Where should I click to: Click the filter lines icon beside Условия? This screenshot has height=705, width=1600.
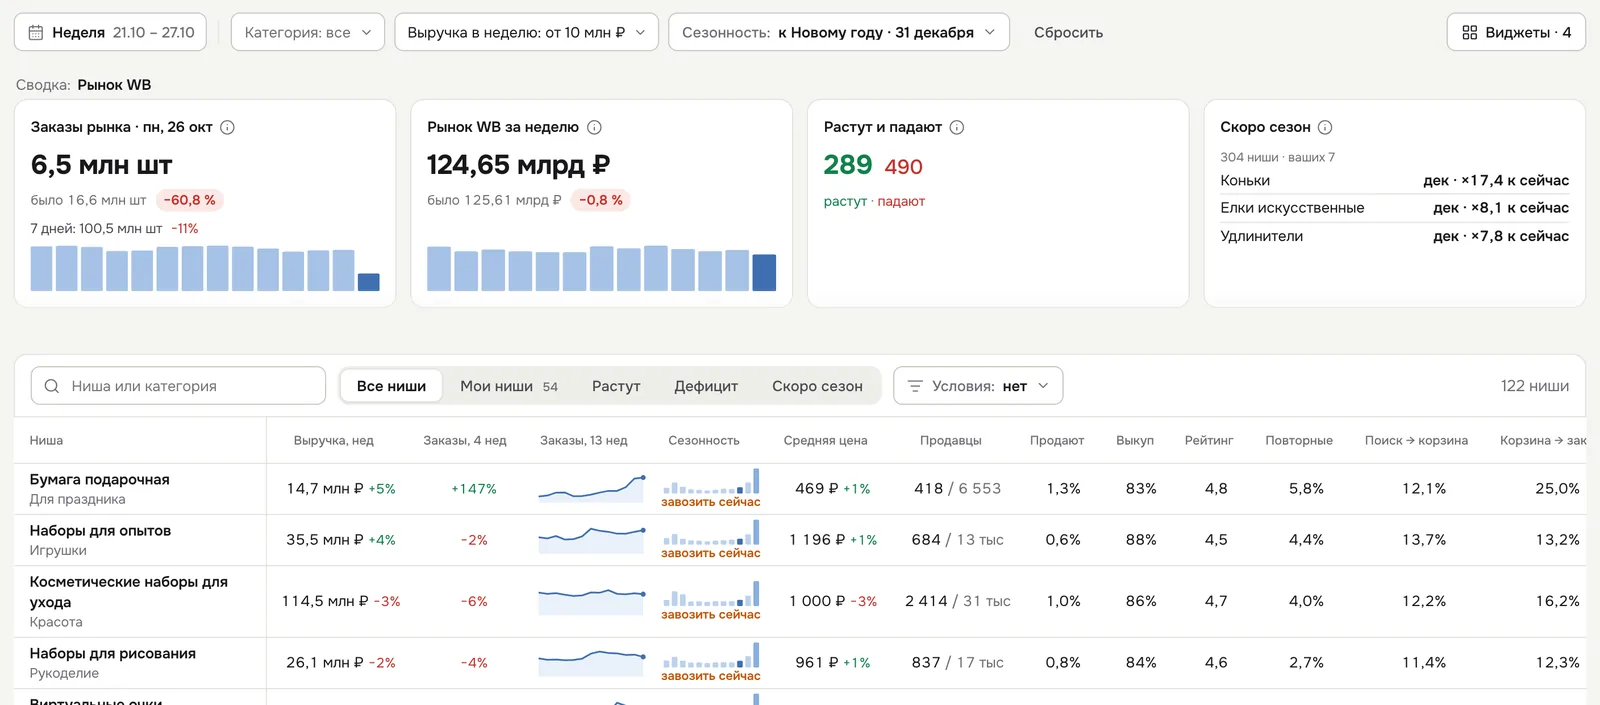(914, 386)
